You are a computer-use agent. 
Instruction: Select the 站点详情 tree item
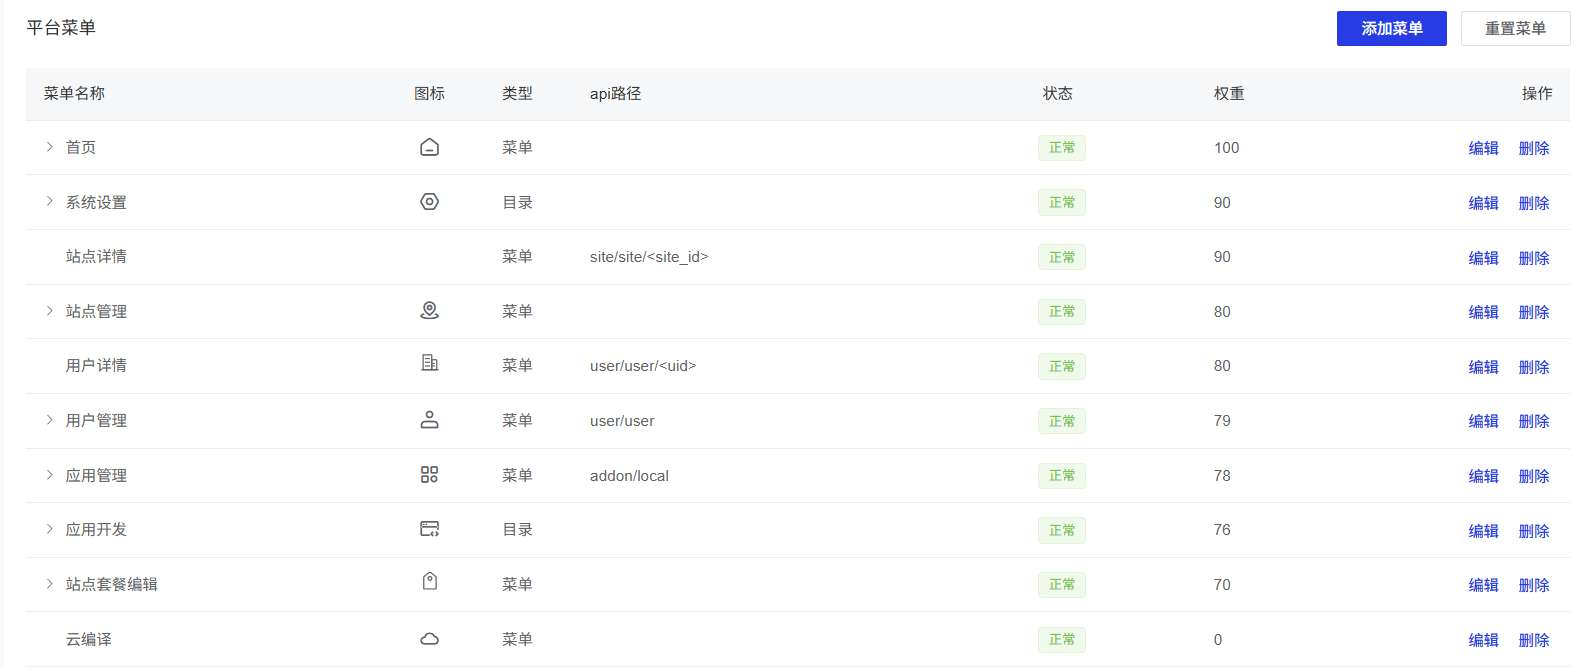point(96,257)
